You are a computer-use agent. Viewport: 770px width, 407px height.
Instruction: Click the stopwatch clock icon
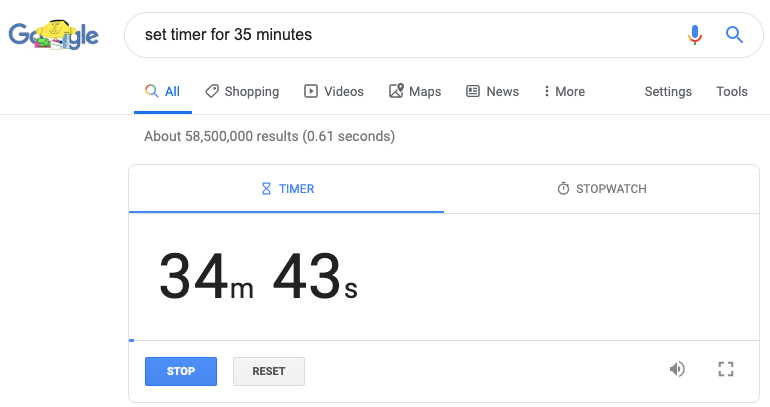563,189
